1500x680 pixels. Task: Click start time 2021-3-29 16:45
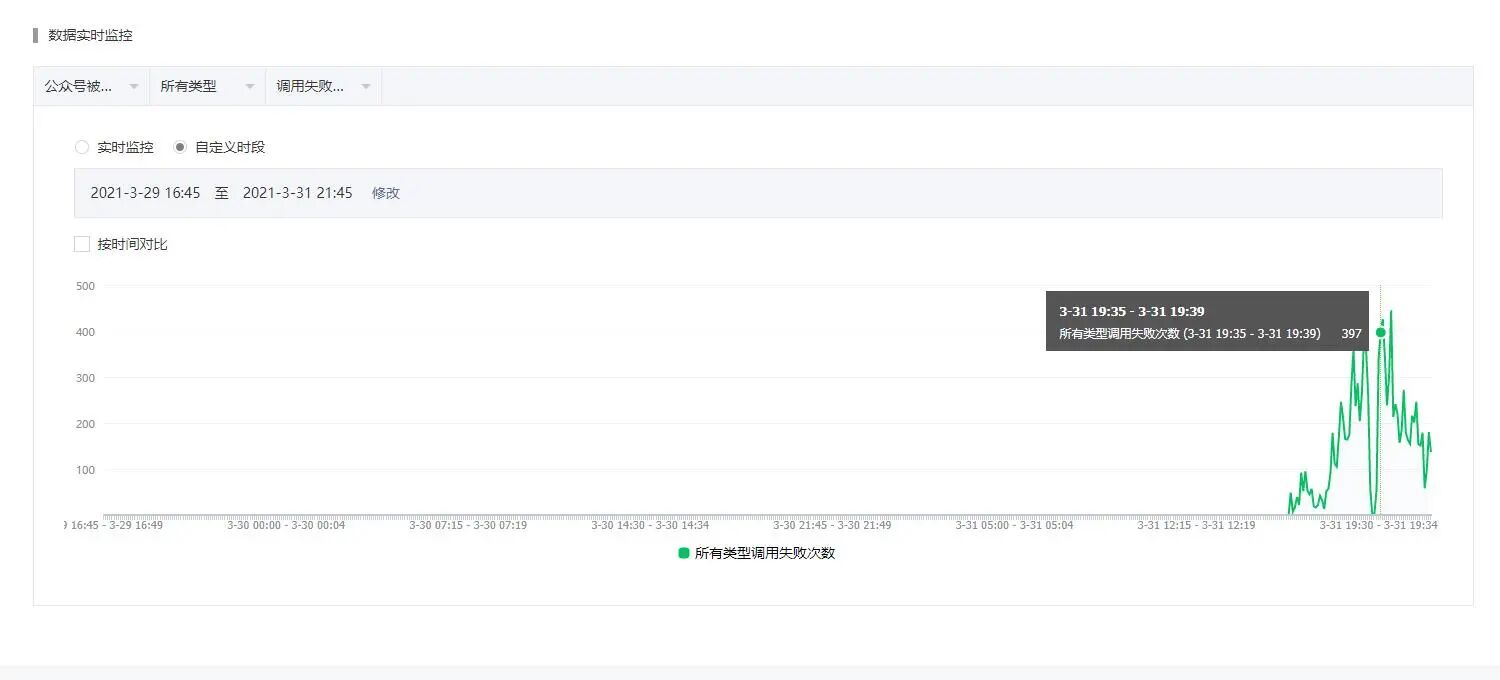[x=145, y=193]
